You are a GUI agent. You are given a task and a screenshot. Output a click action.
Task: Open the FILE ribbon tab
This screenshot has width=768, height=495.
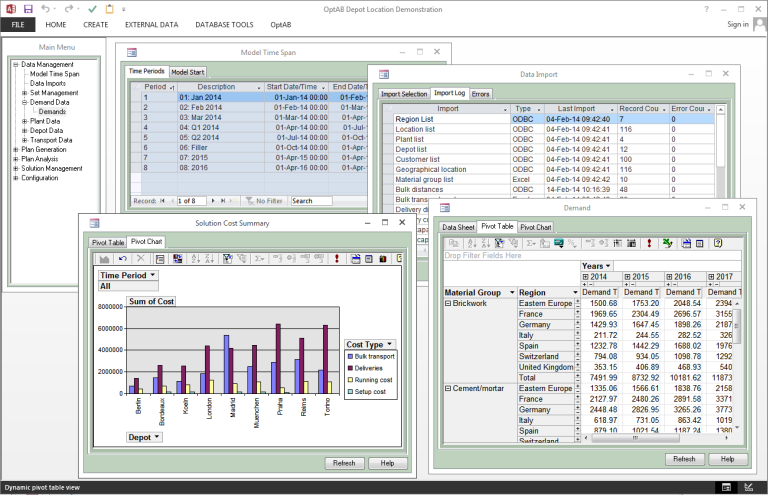click(18, 24)
